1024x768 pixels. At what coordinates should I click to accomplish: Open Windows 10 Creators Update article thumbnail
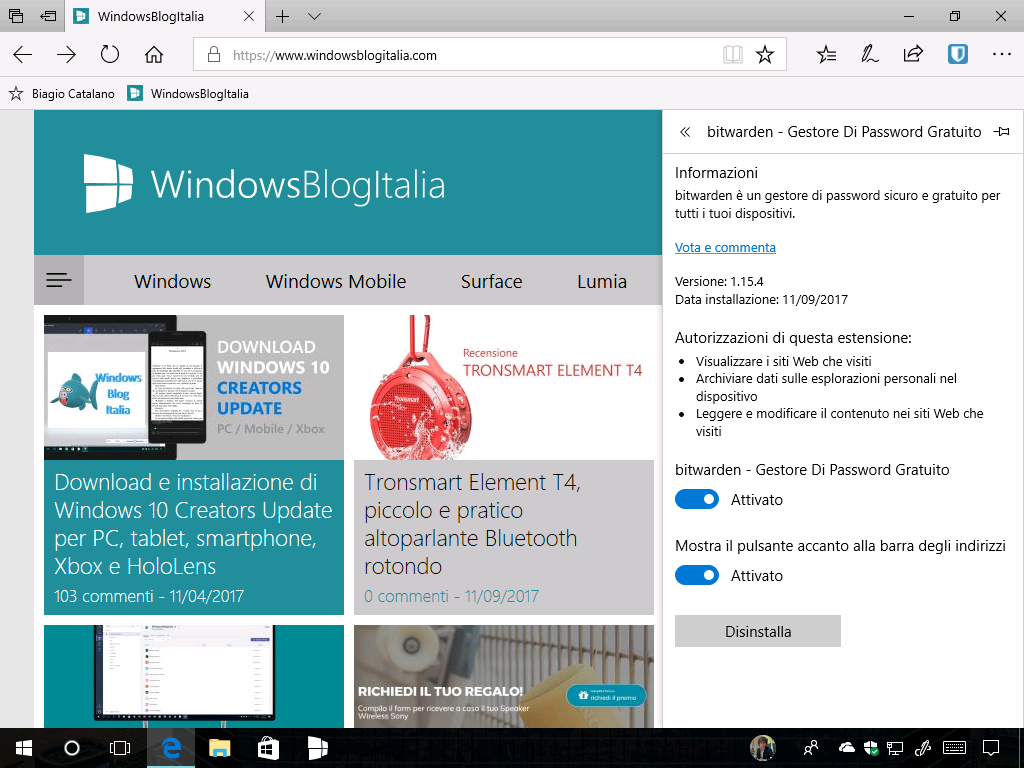click(x=194, y=388)
